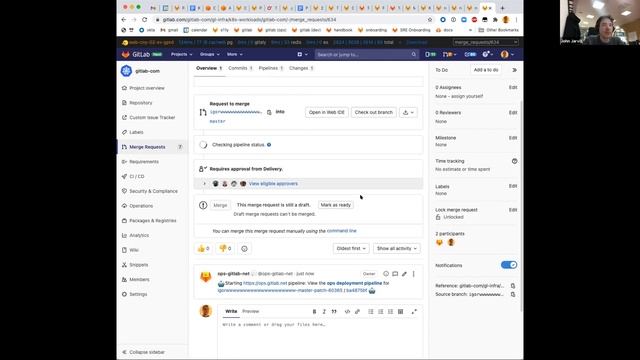Open Analytics in the sidebar
Viewport: 640px width, 360px height.
[136, 235]
